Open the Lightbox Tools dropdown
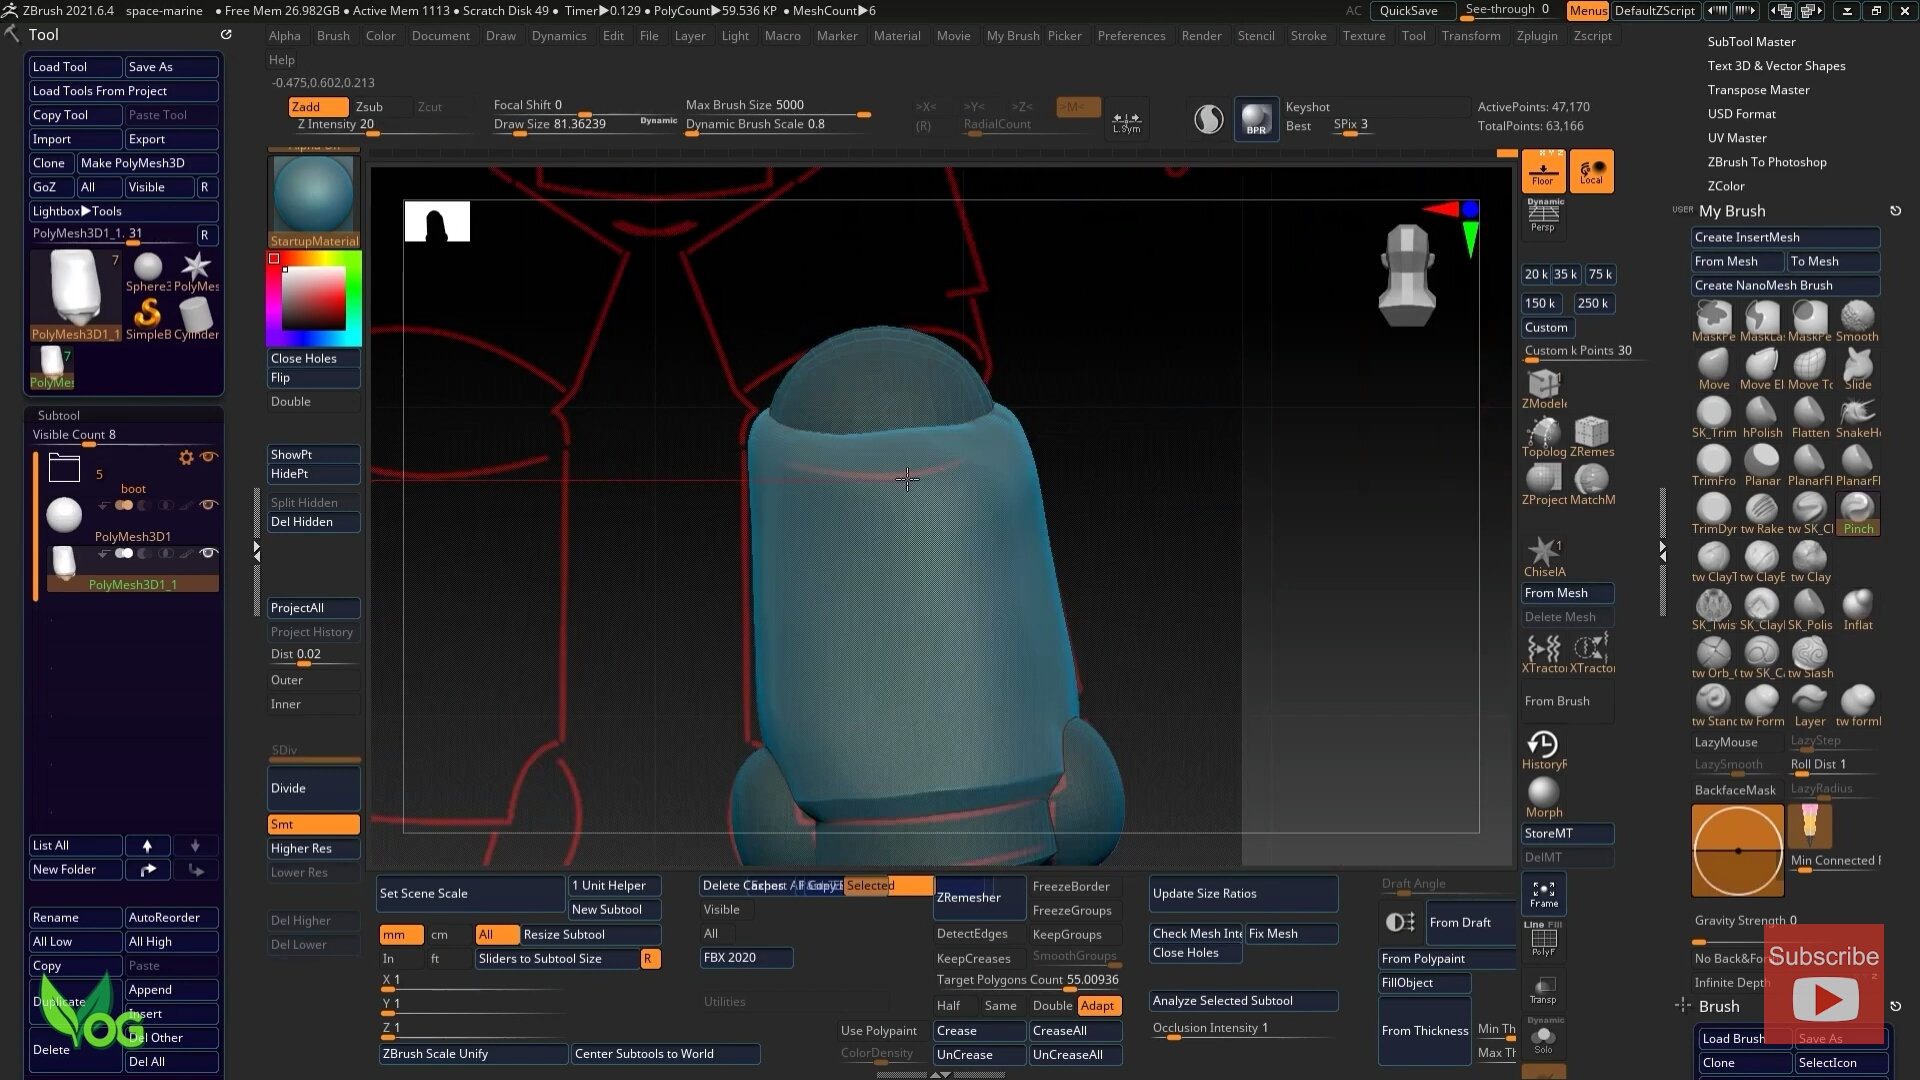This screenshot has width=1920, height=1080. [x=123, y=211]
